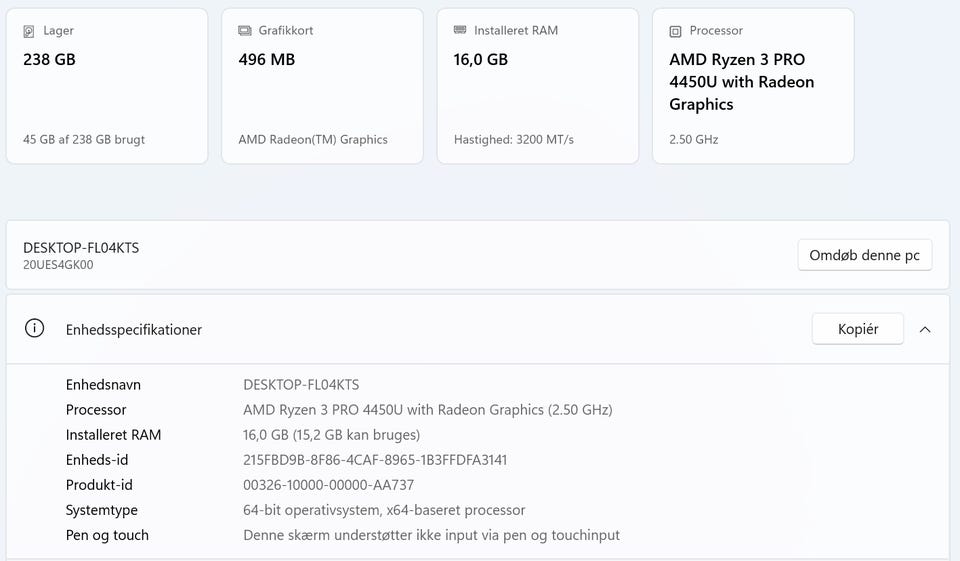Open the 238 GB Lager value
The height and width of the screenshot is (561, 960).
click(49, 60)
